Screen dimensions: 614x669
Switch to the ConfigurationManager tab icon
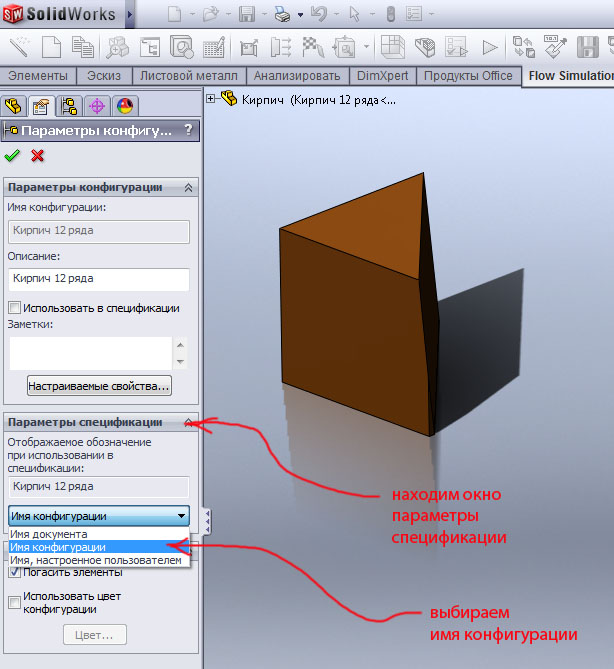click(x=69, y=105)
